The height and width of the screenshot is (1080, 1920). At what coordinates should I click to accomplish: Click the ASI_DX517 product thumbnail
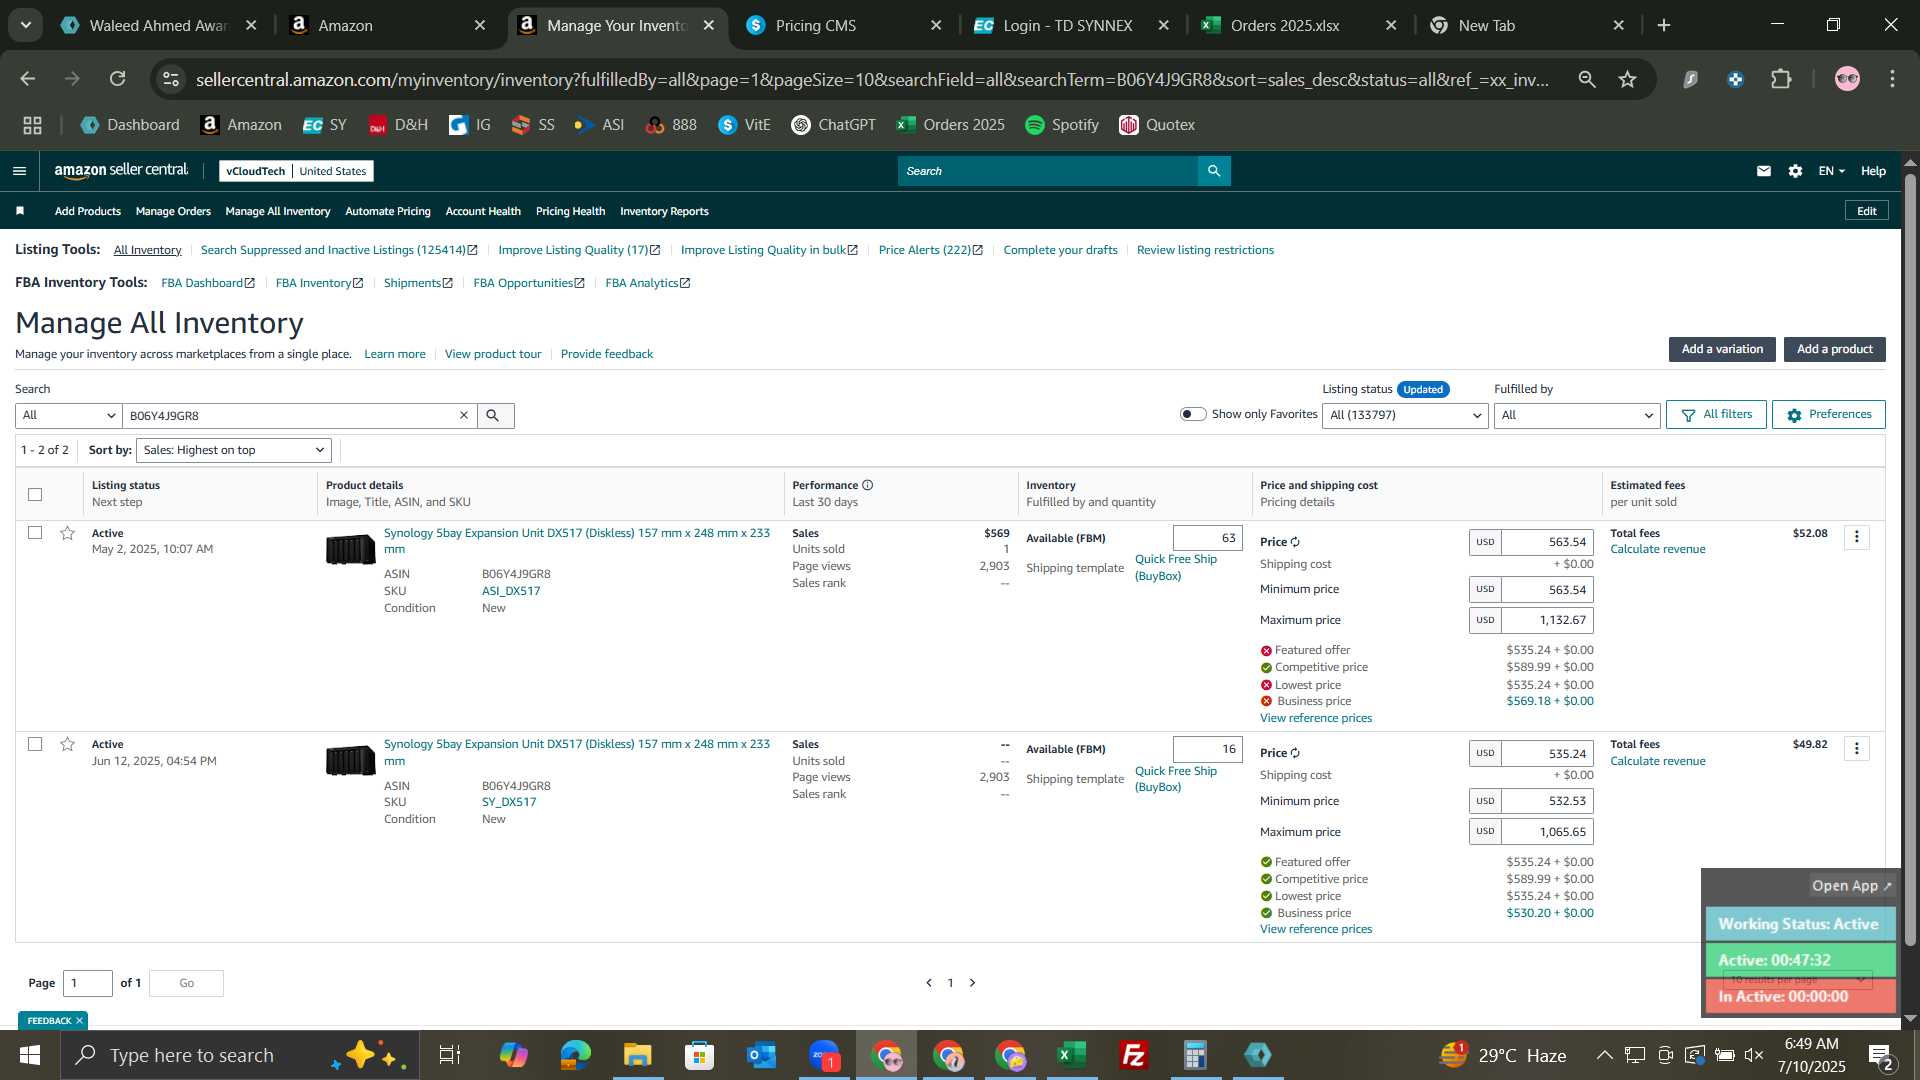pyautogui.click(x=351, y=549)
